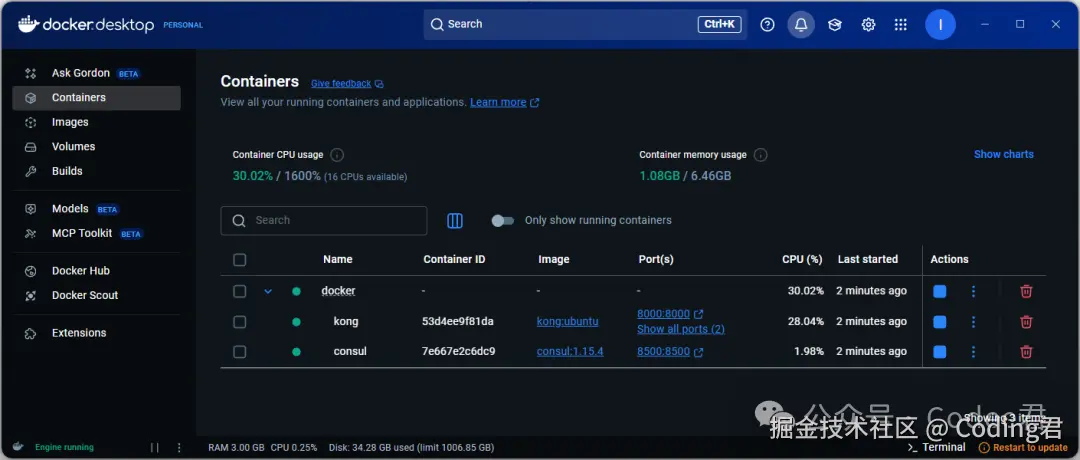Stop the kong container
Image resolution: width=1080 pixels, height=460 pixels.
(x=939, y=322)
